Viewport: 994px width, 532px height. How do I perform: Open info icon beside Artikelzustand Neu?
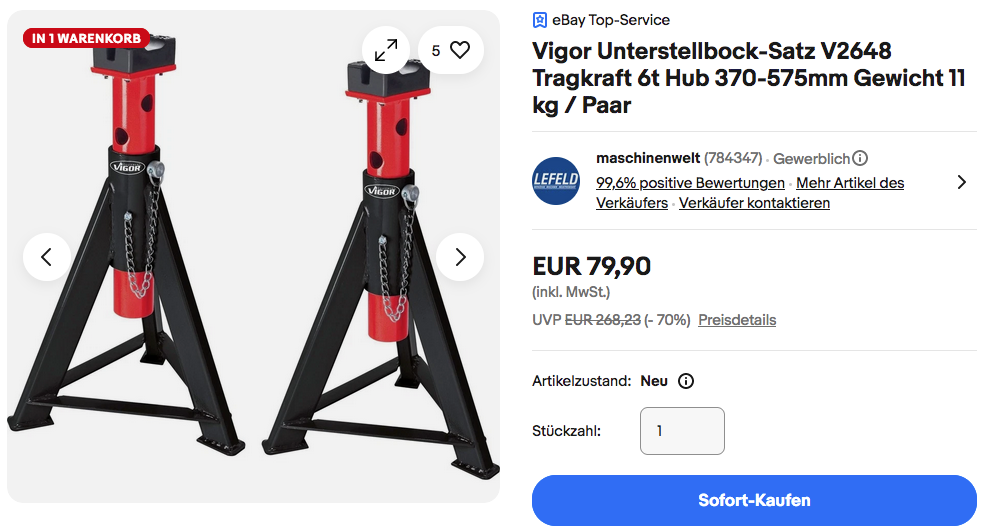click(x=686, y=381)
